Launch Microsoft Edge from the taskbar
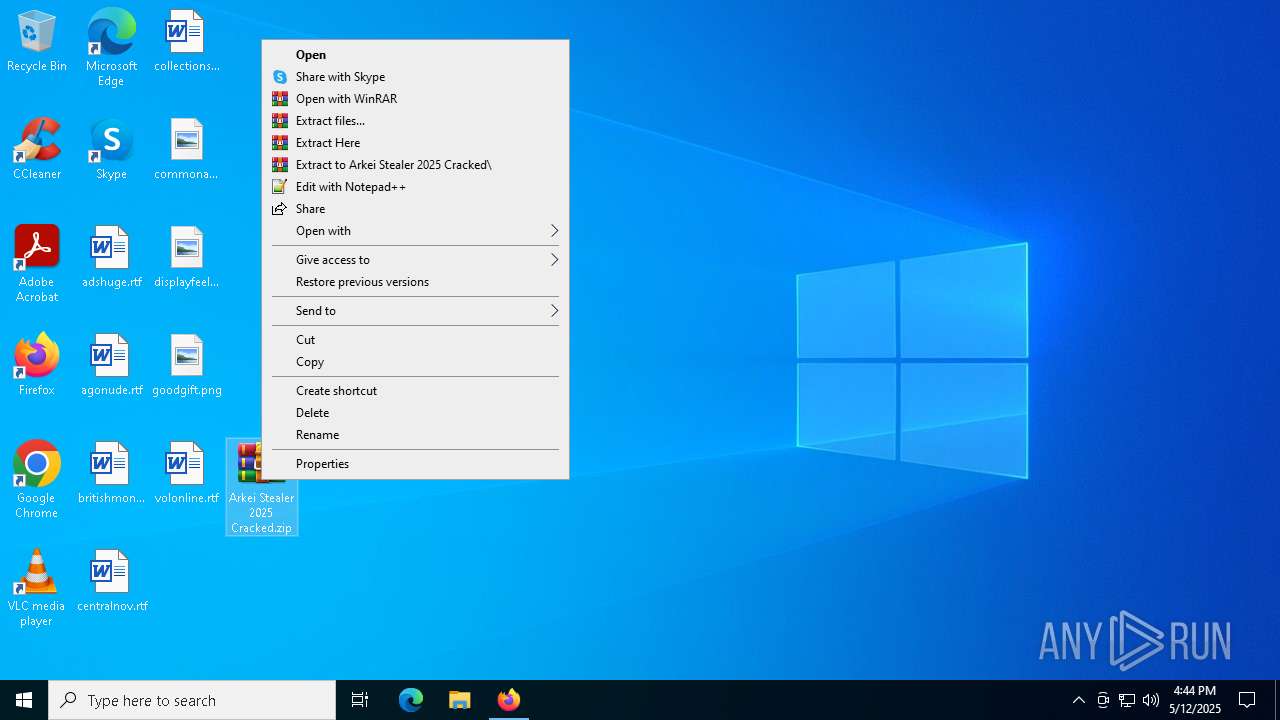This screenshot has height=720, width=1280. [411, 700]
